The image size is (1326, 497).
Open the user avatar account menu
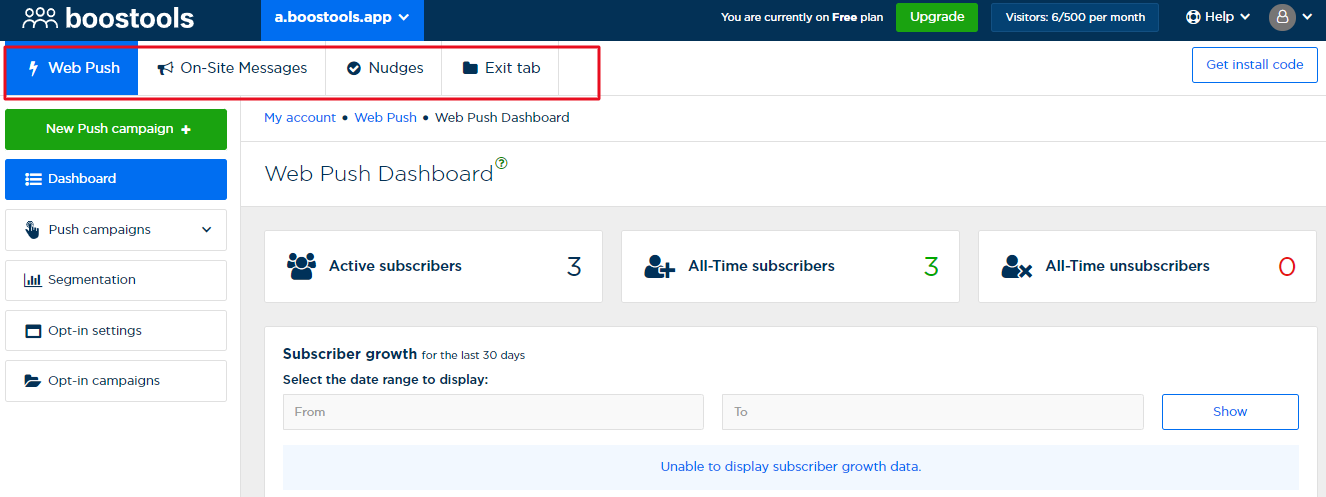(x=1282, y=17)
